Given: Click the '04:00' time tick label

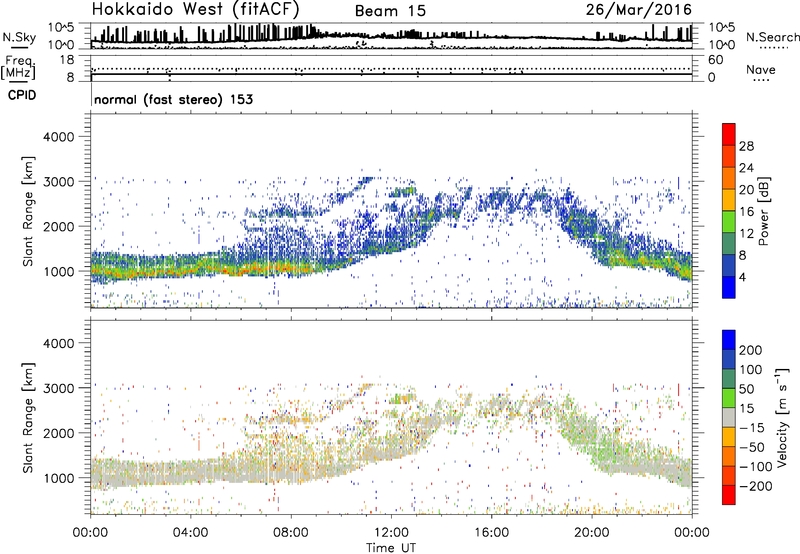Looking at the screenshot, I should [190, 533].
